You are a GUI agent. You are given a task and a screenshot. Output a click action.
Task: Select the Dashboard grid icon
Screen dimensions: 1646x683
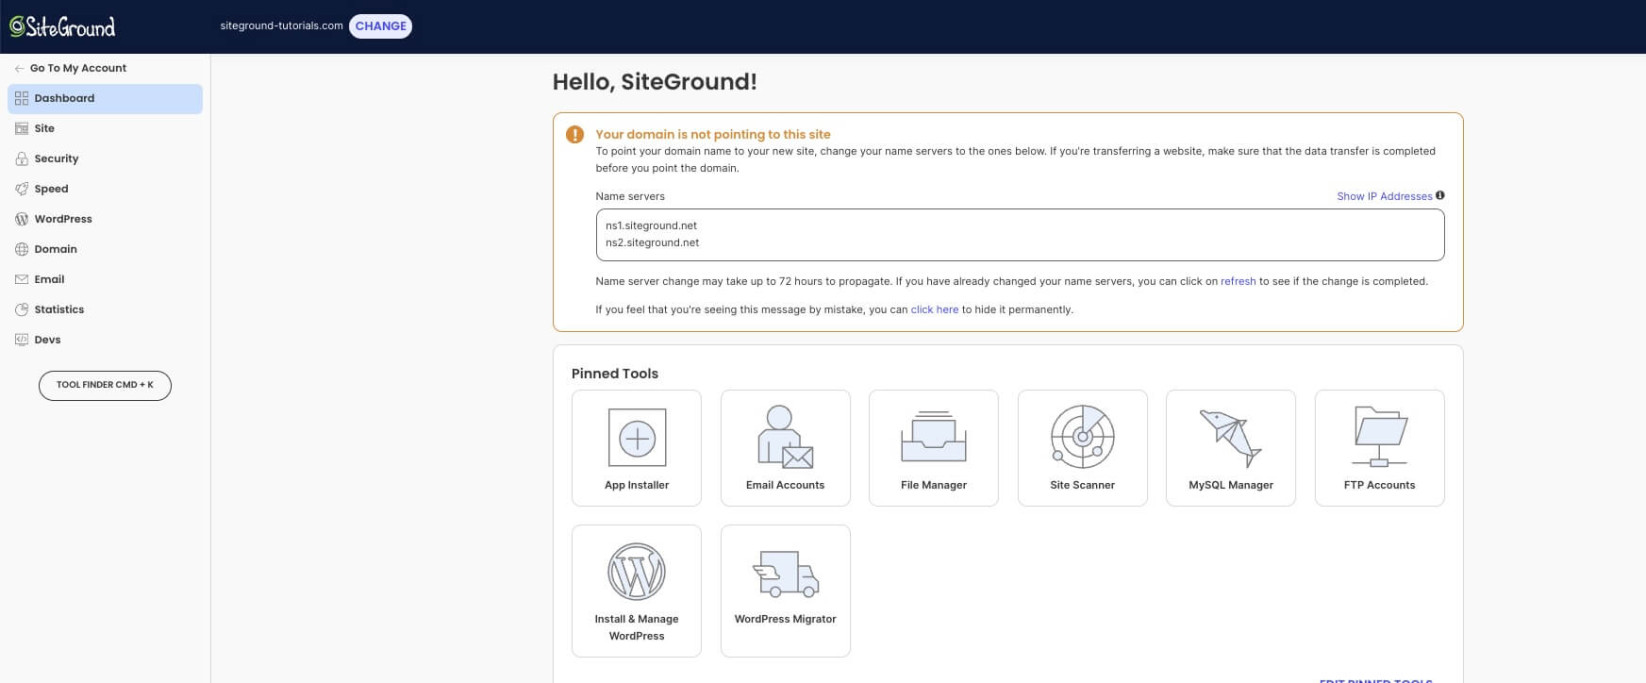click(22, 98)
